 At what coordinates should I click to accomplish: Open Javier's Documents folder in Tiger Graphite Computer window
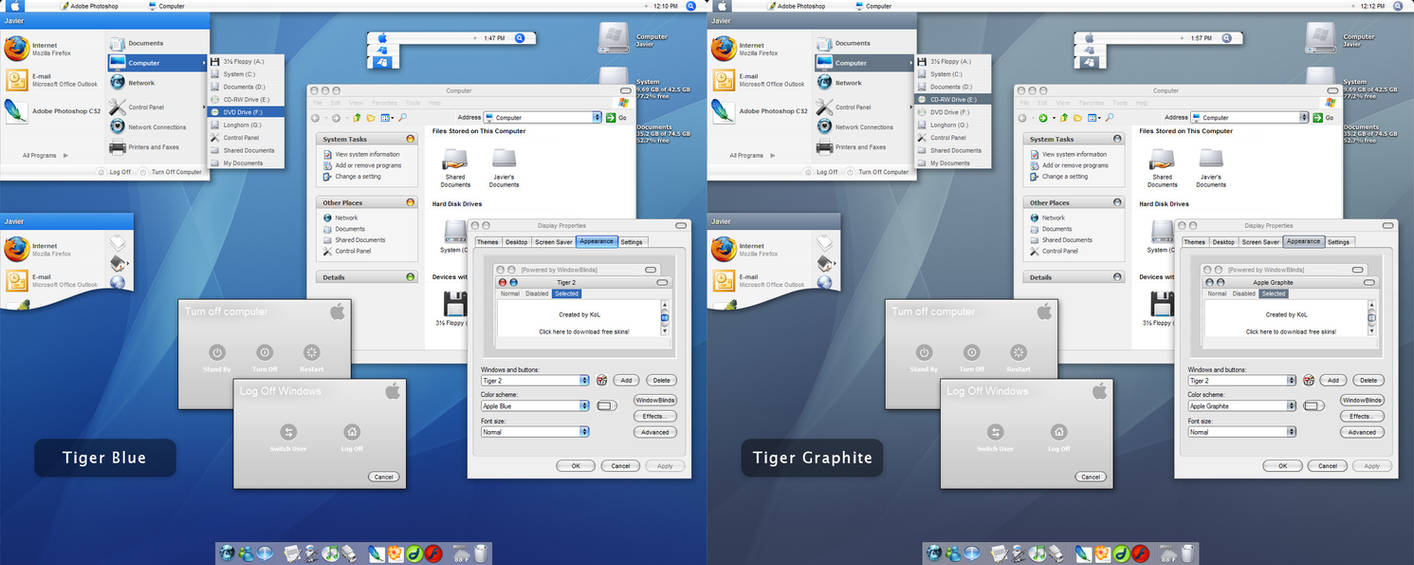point(1210,167)
